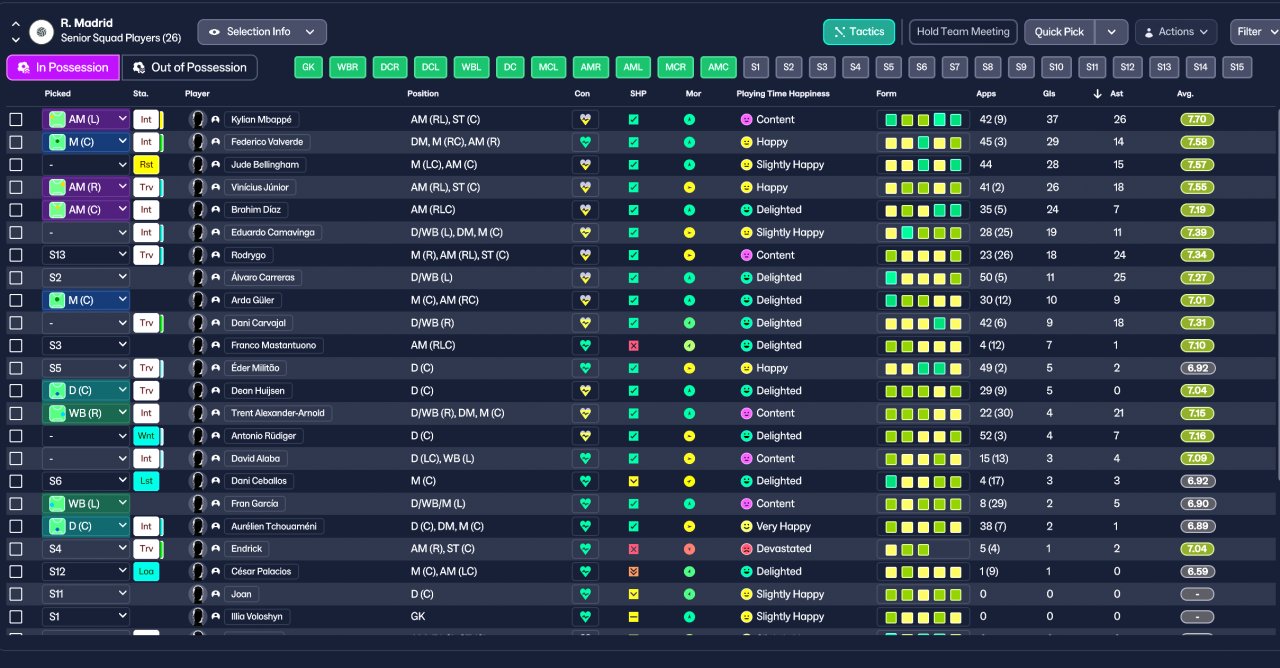Select the S15 substitute slot
The width and height of the screenshot is (1280, 668).
coord(1237,68)
